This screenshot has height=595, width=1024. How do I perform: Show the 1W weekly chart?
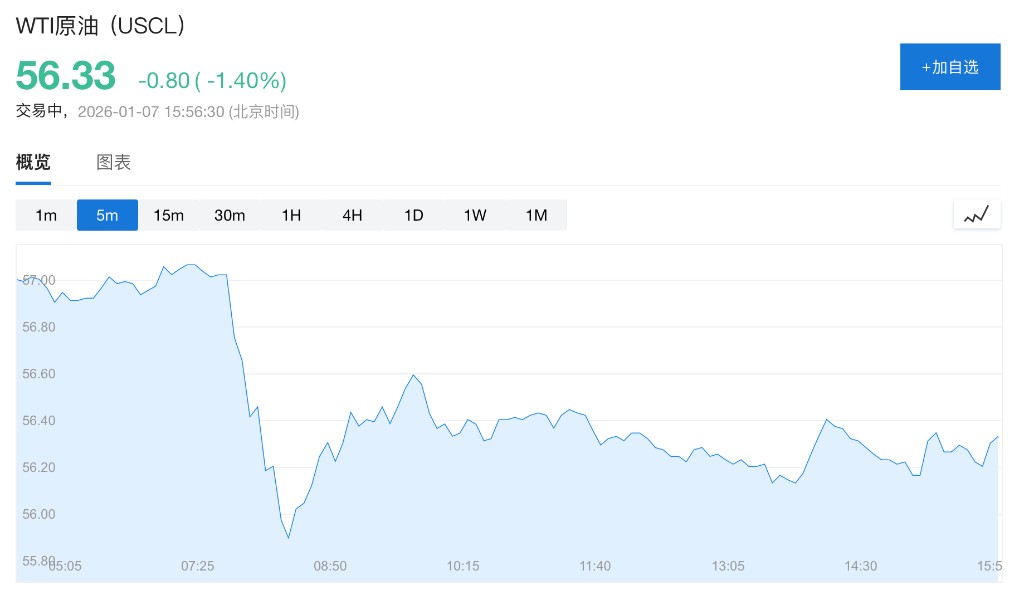(475, 215)
